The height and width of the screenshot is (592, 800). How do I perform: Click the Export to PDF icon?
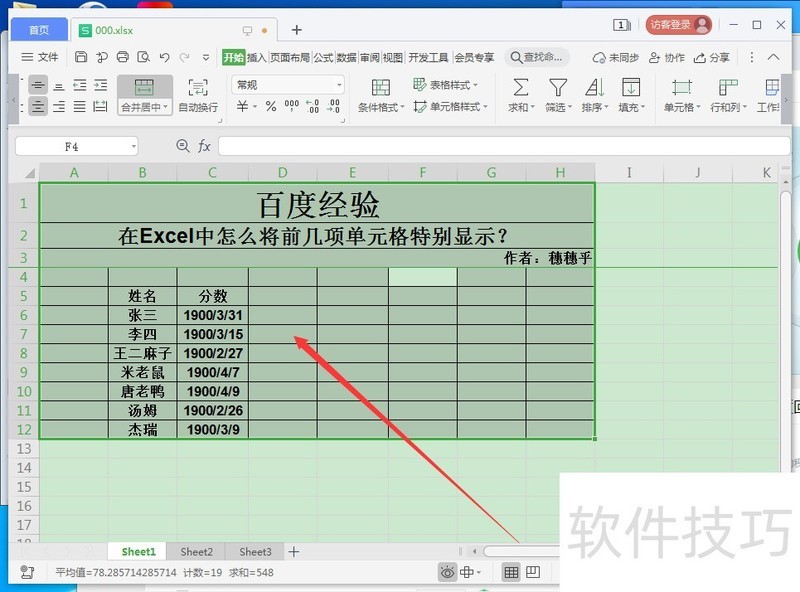(x=102, y=57)
